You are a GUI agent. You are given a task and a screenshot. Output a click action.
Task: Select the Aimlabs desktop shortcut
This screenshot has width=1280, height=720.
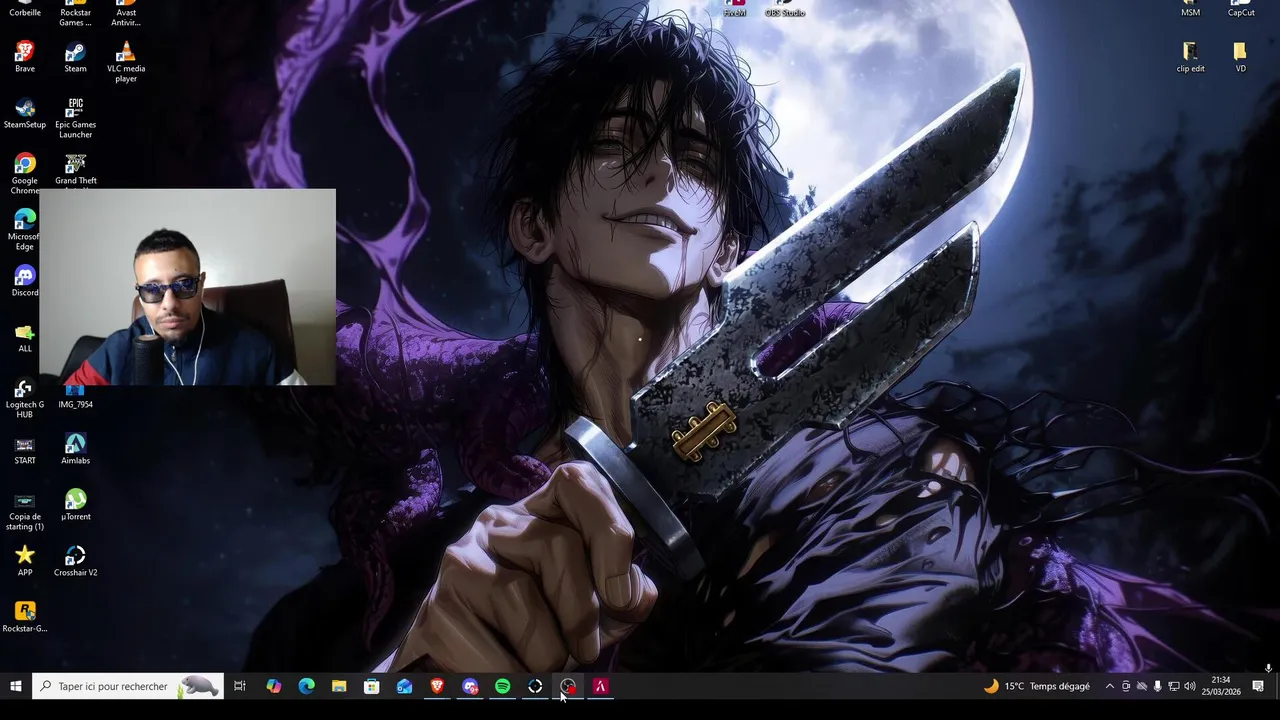(75, 449)
